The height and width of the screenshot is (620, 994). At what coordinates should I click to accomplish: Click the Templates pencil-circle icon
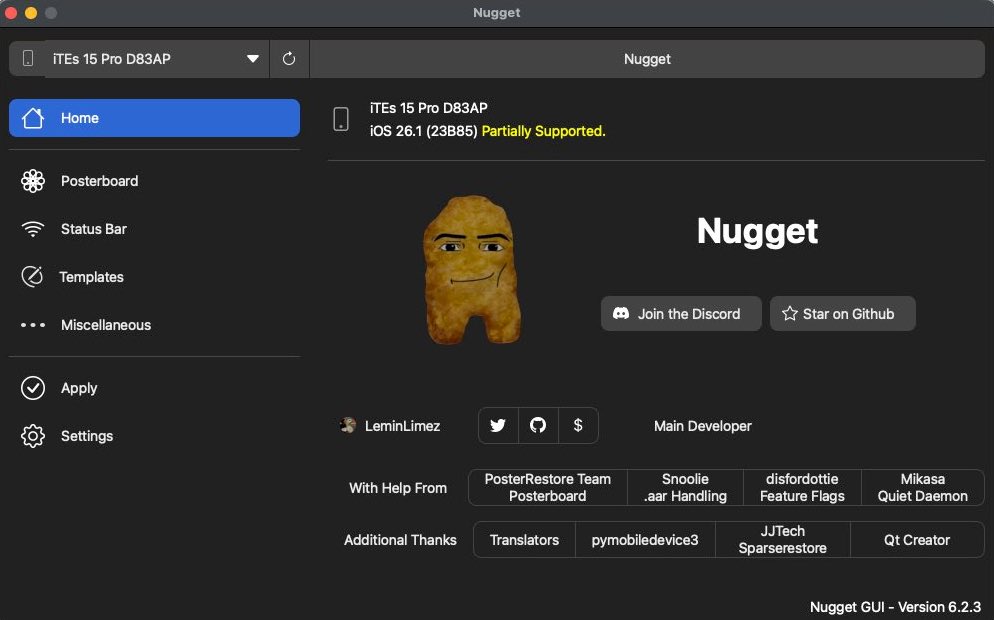click(x=32, y=277)
